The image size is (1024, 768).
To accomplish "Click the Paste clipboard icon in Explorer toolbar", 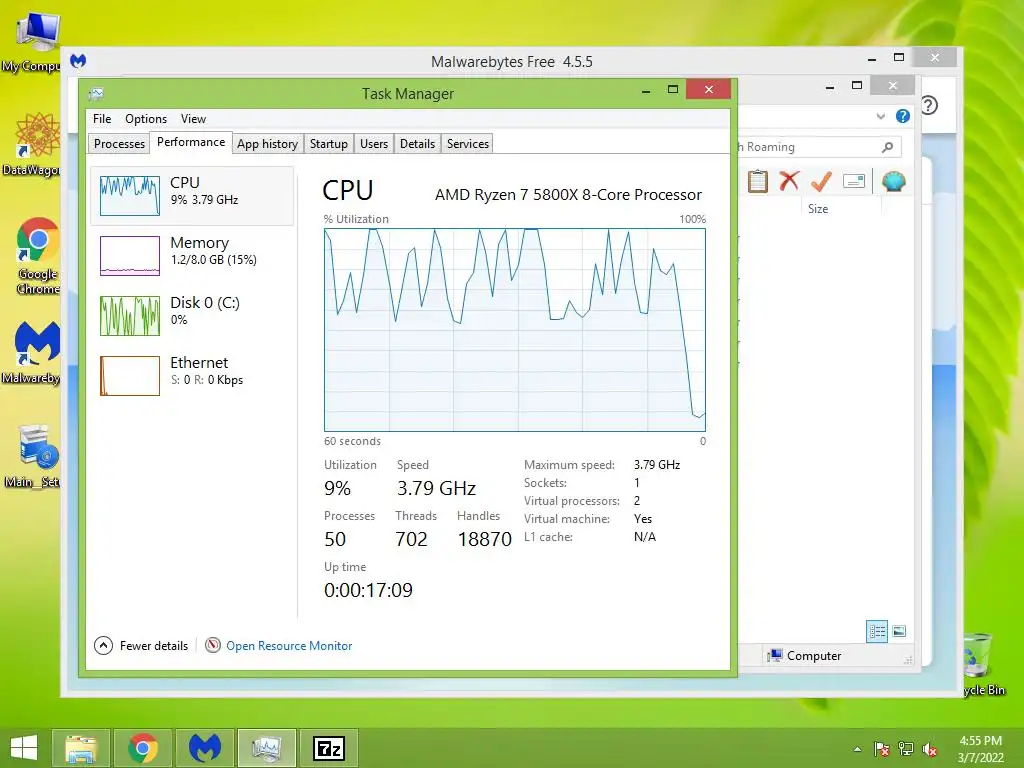I will (x=758, y=181).
